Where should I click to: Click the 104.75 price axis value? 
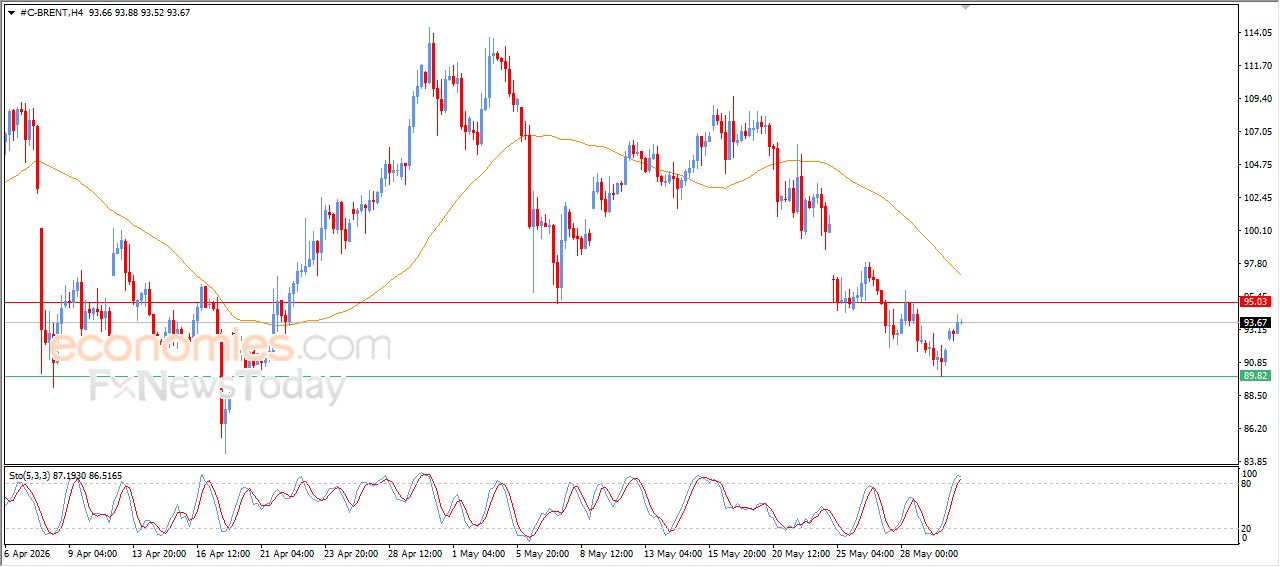(1257, 165)
